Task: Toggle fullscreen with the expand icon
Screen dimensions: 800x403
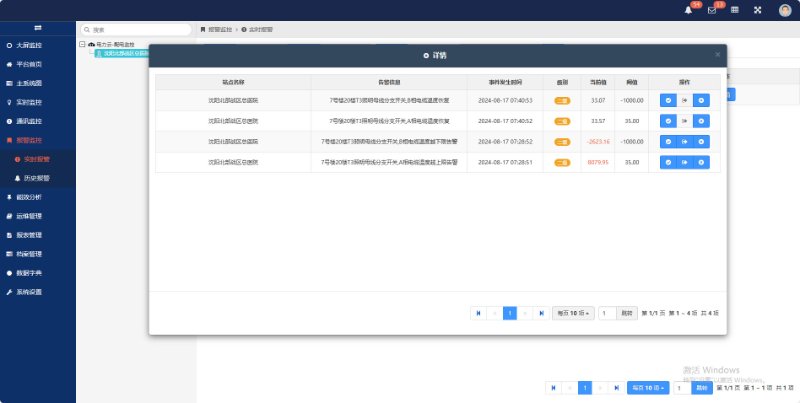Action: pos(757,10)
